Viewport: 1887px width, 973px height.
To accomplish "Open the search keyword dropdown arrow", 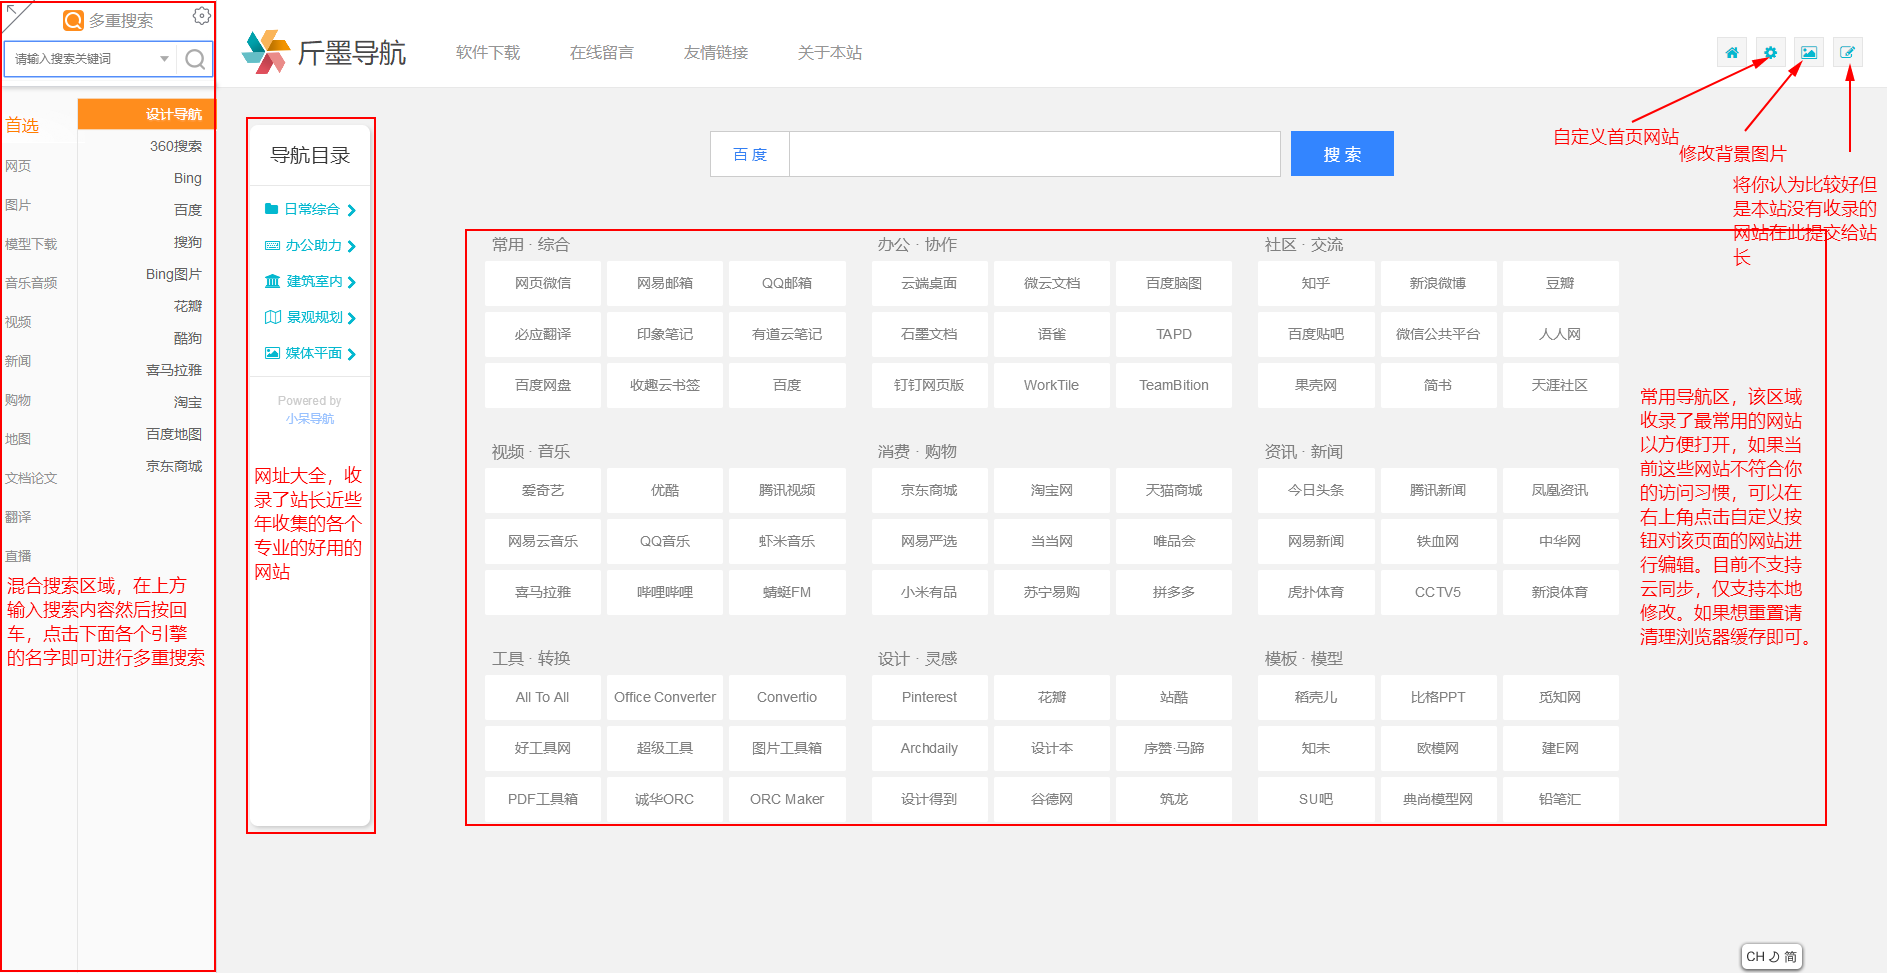I will (x=164, y=59).
